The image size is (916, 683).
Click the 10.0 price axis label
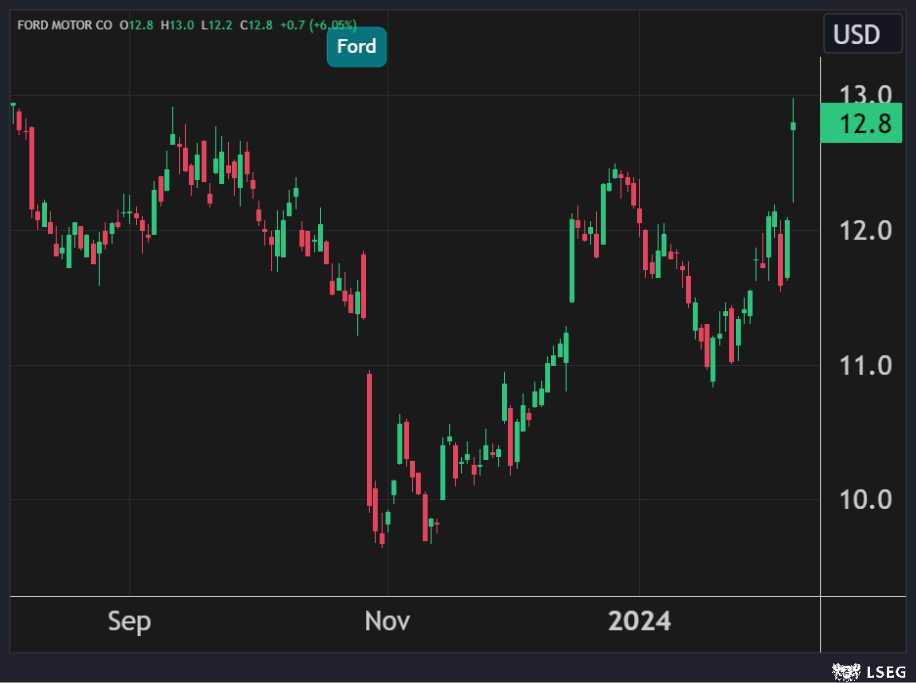pyautogui.click(x=865, y=500)
